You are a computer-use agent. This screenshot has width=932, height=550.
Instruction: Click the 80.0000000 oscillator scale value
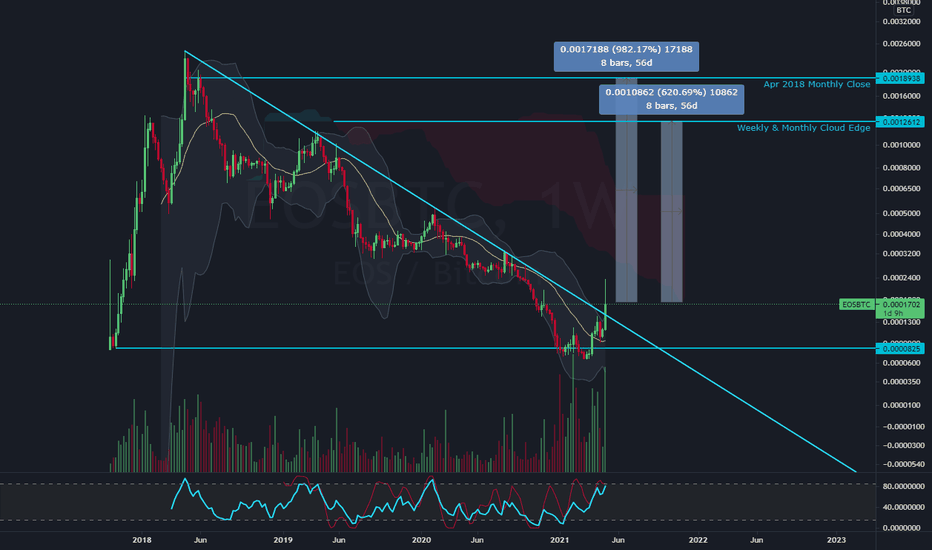903,486
